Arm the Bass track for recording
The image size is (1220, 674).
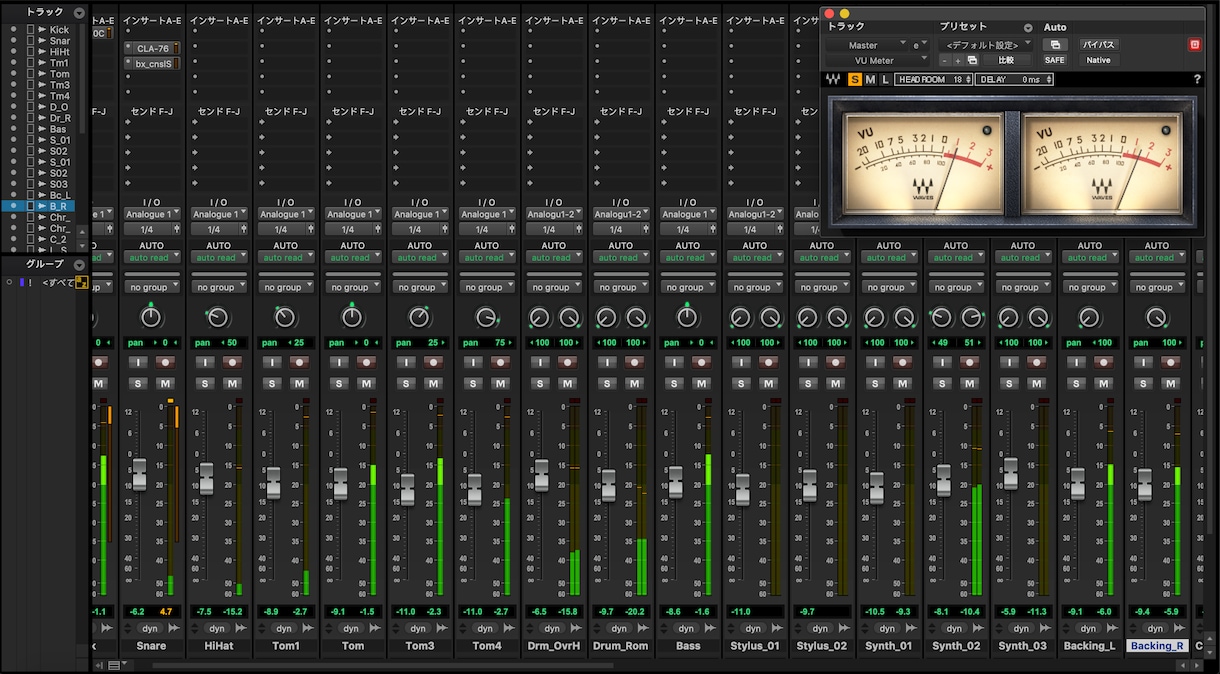[x=700, y=362]
